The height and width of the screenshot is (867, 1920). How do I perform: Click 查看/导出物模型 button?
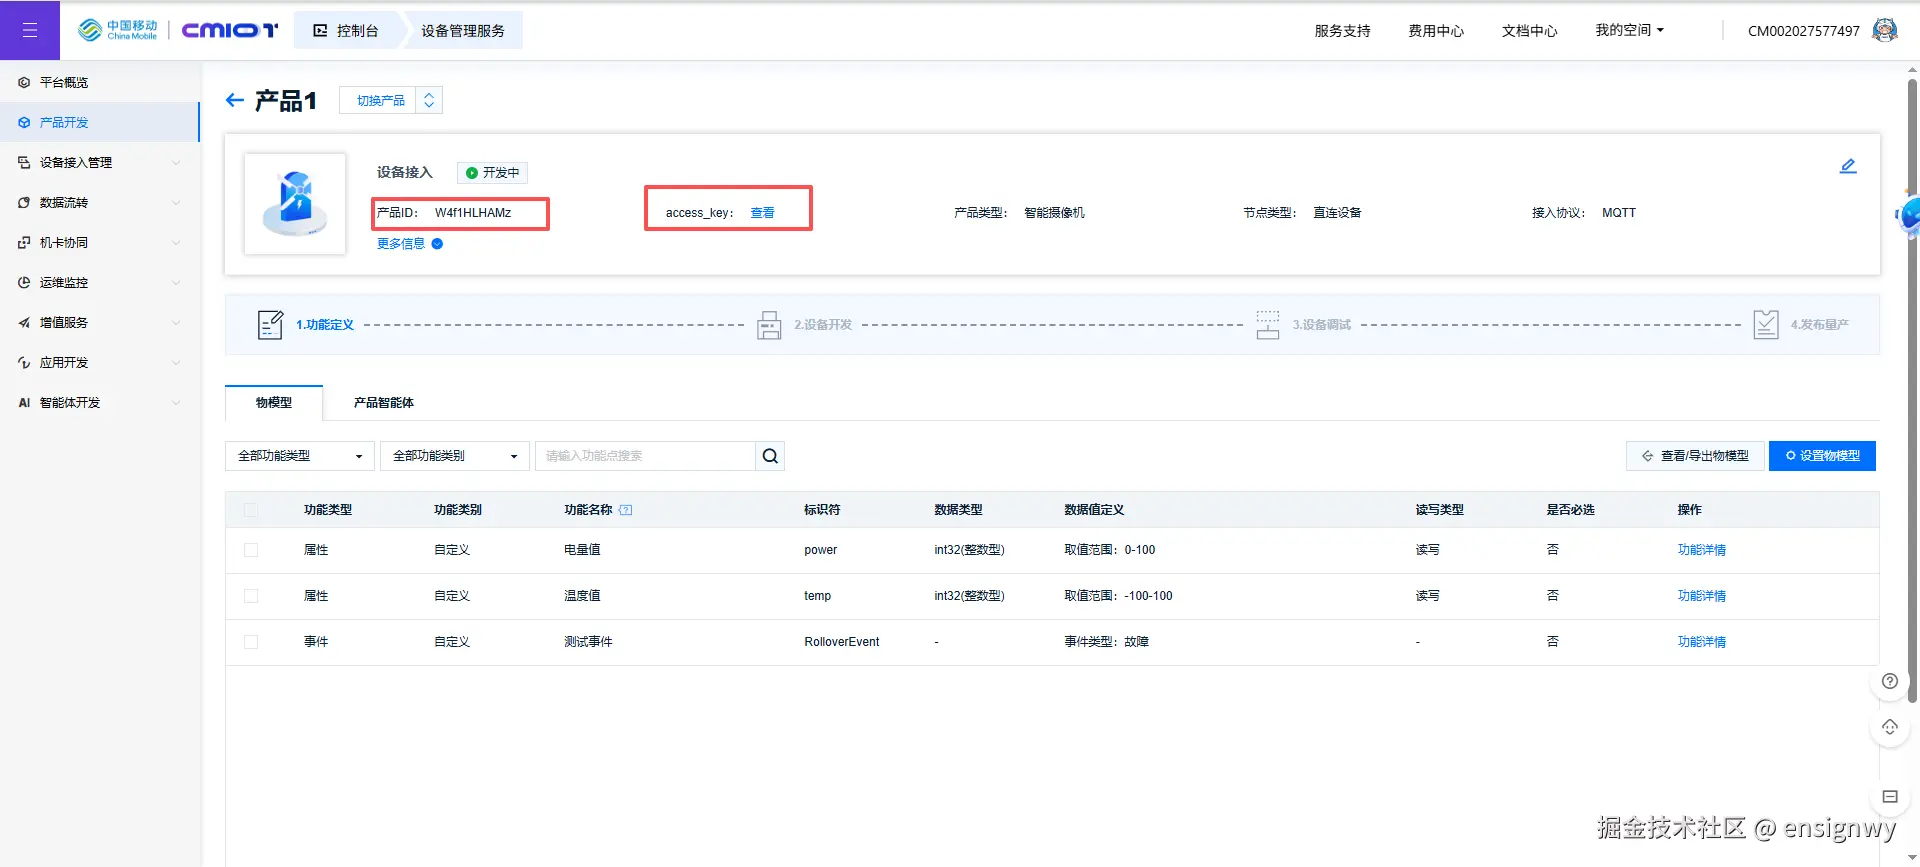pos(1695,456)
